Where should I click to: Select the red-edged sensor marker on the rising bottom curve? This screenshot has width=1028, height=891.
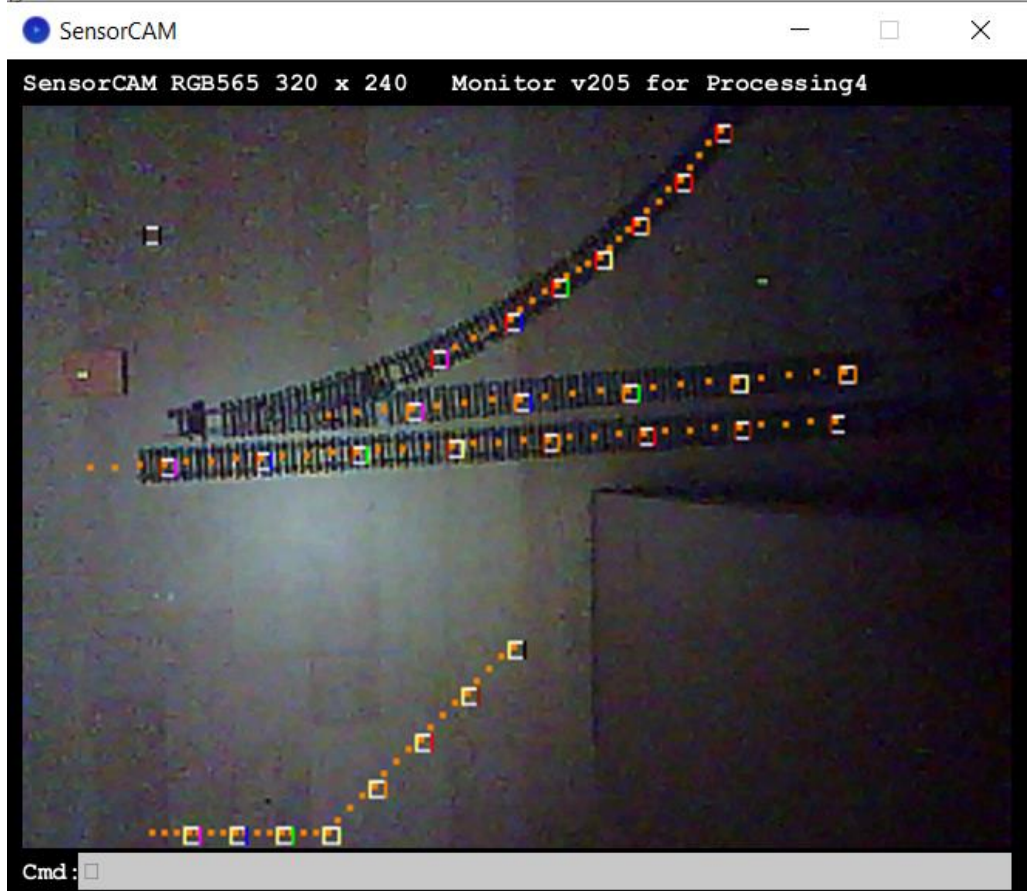pyautogui.click(x=423, y=742)
